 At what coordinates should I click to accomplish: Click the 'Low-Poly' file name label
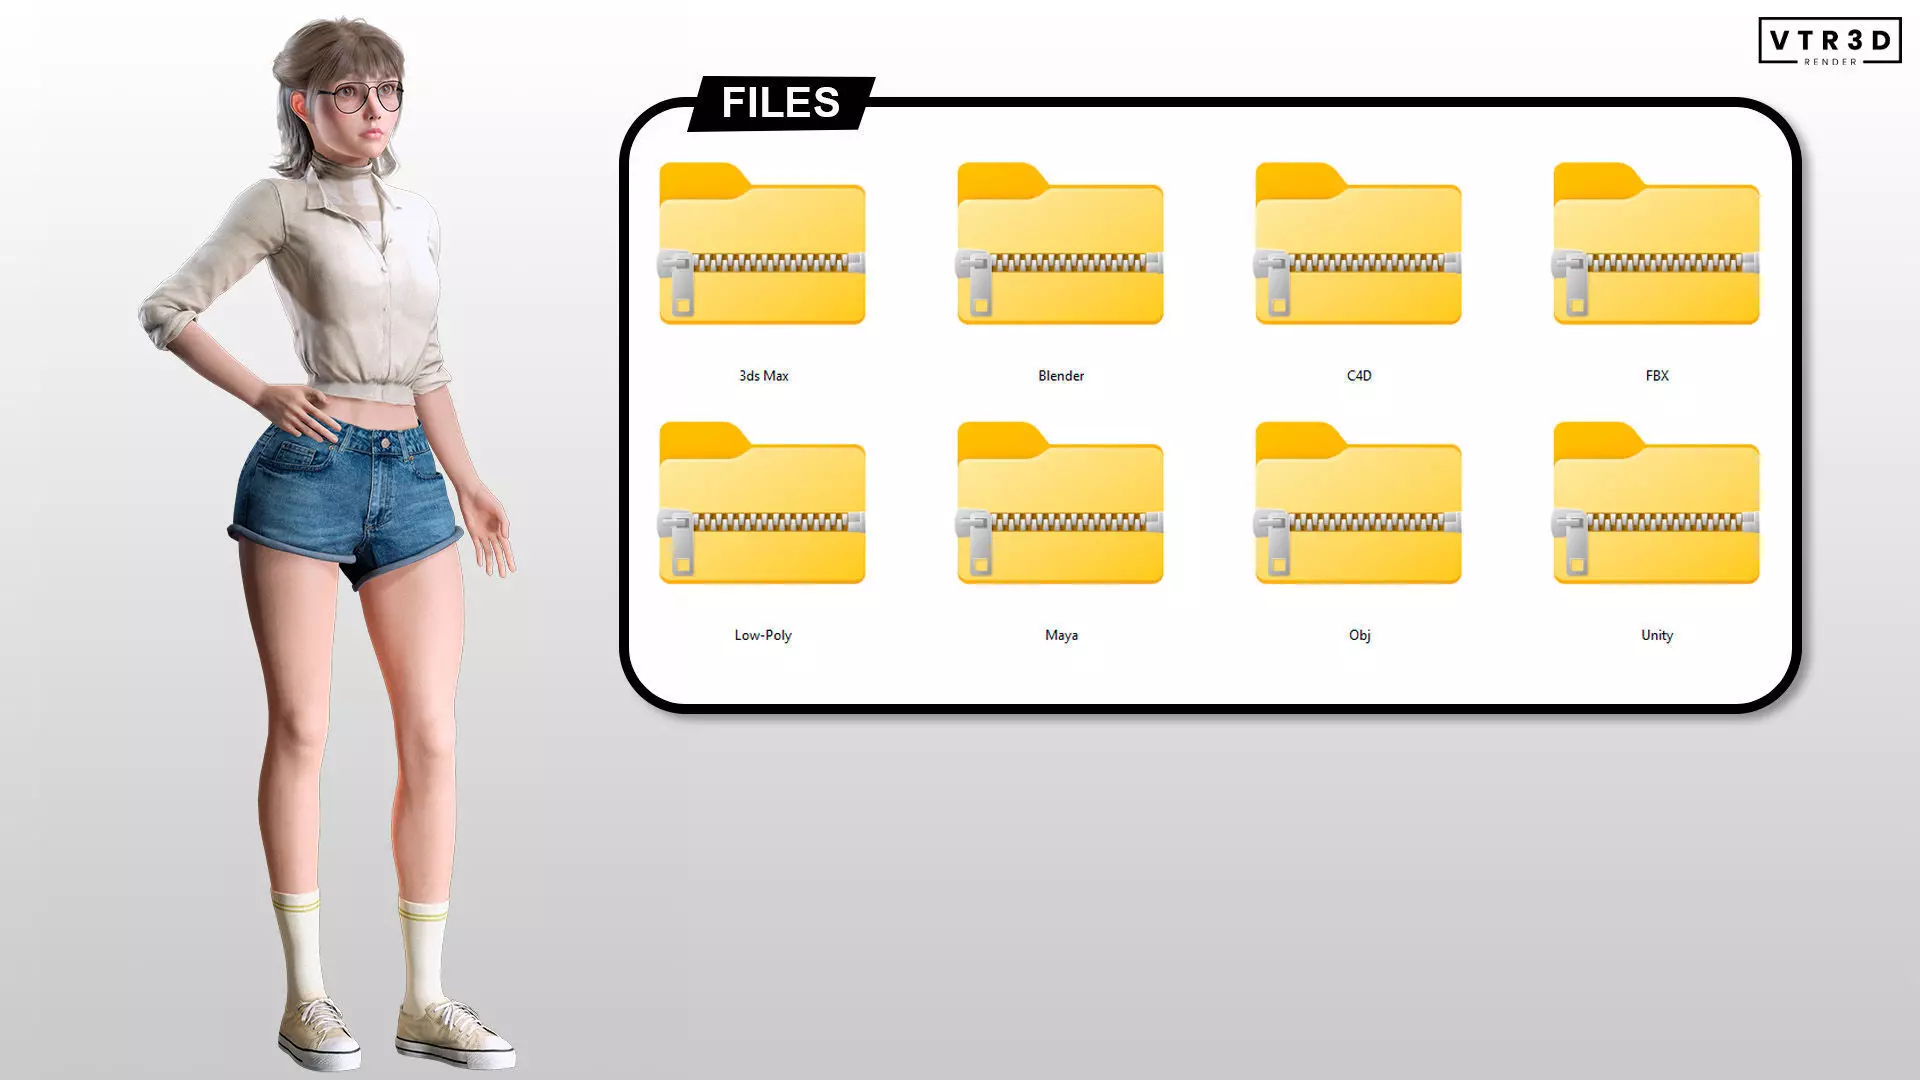pos(763,635)
